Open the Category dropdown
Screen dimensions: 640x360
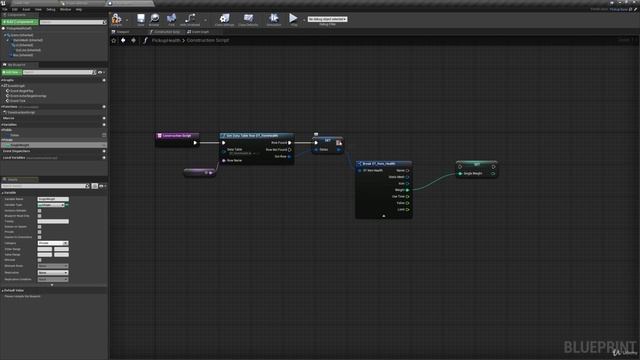[53, 243]
